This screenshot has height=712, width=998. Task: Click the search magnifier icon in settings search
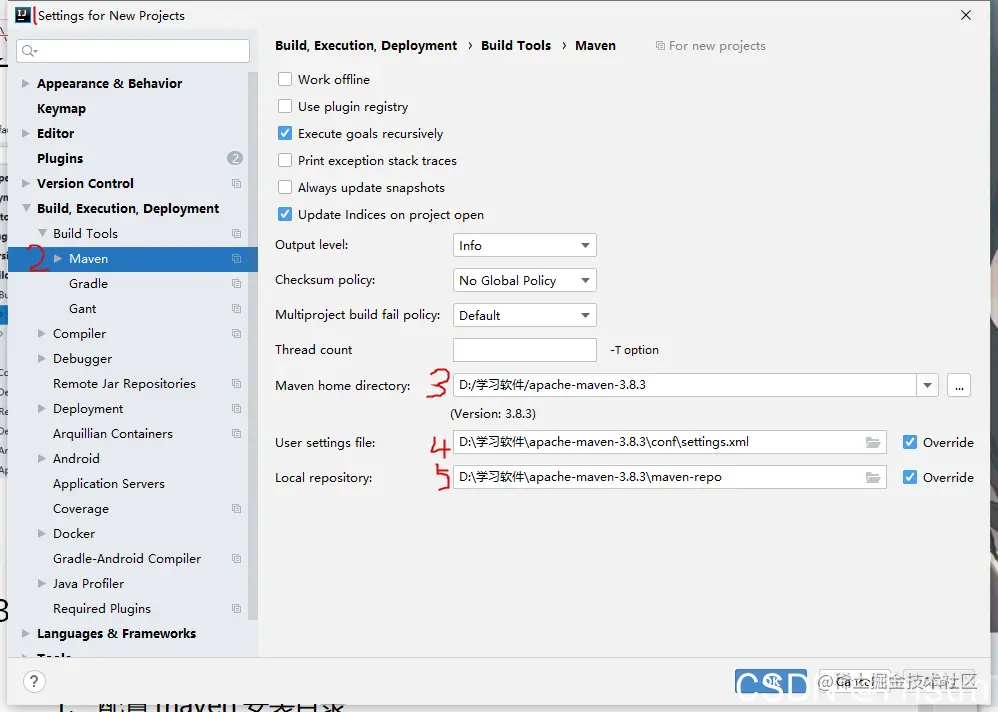(29, 51)
